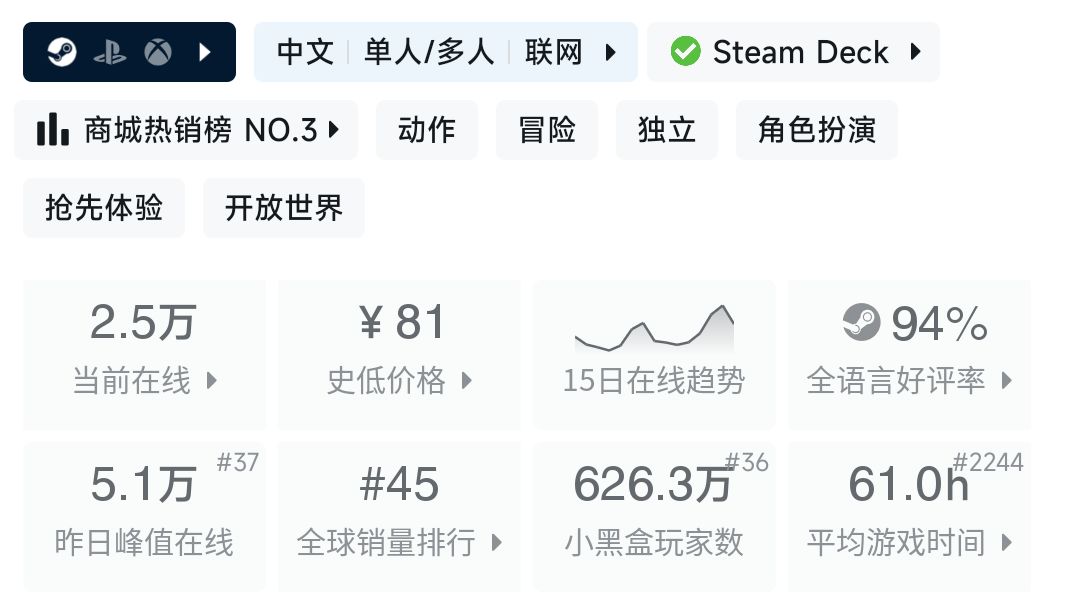Open the 全球销量排行 ranking details
Screen dimensions: 1067x598
[399, 516]
